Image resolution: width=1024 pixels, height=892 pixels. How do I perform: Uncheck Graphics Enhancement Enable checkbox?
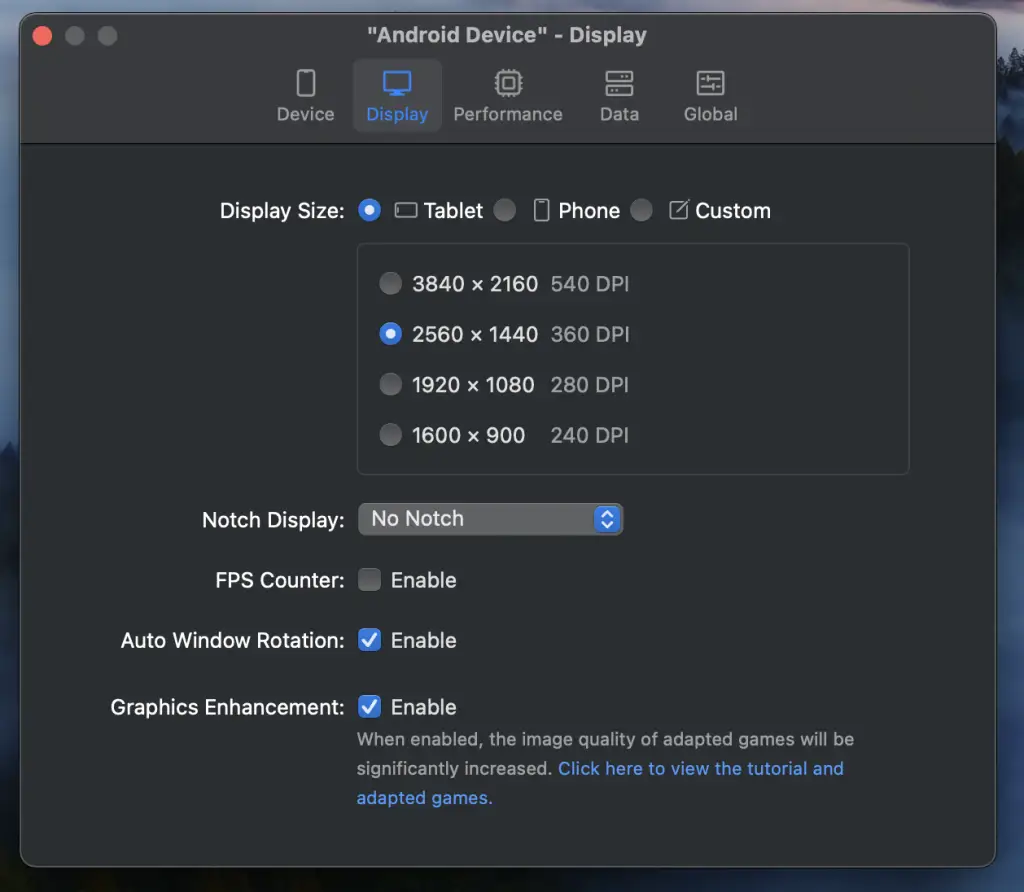[370, 707]
